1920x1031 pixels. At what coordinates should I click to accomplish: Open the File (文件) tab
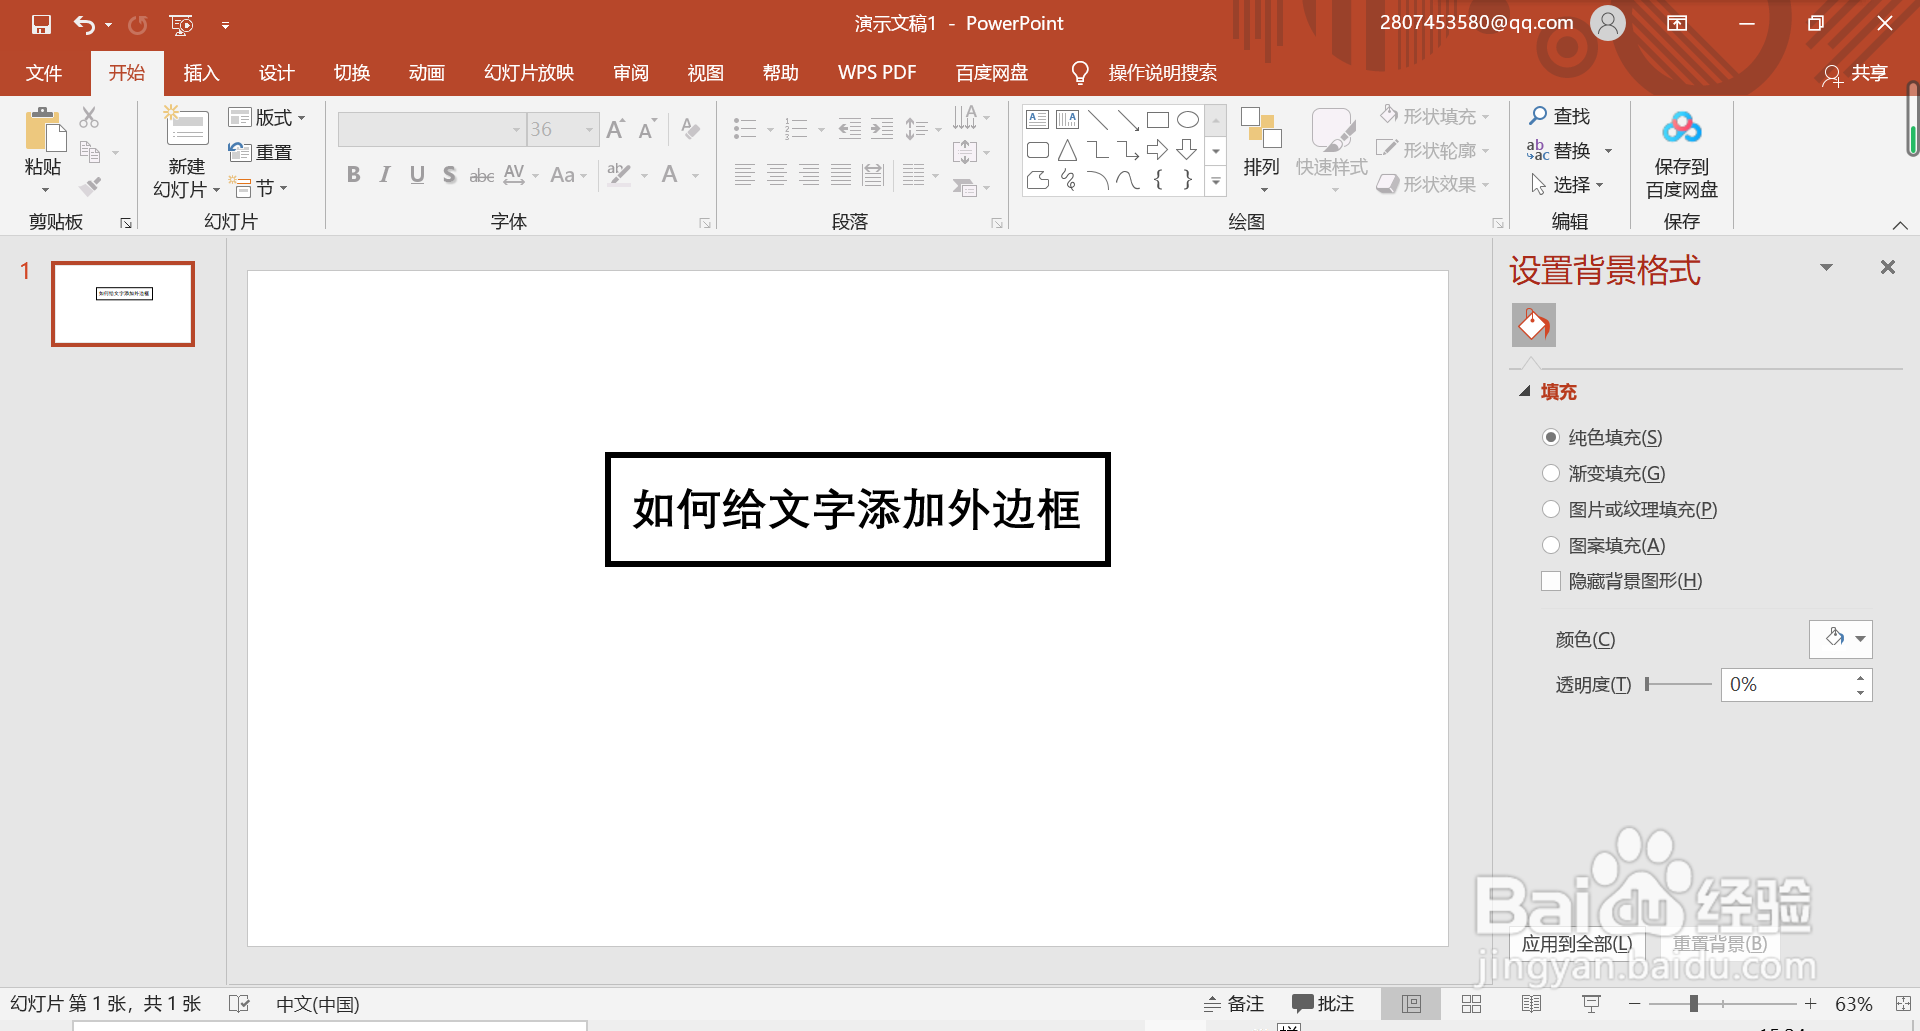coord(44,73)
